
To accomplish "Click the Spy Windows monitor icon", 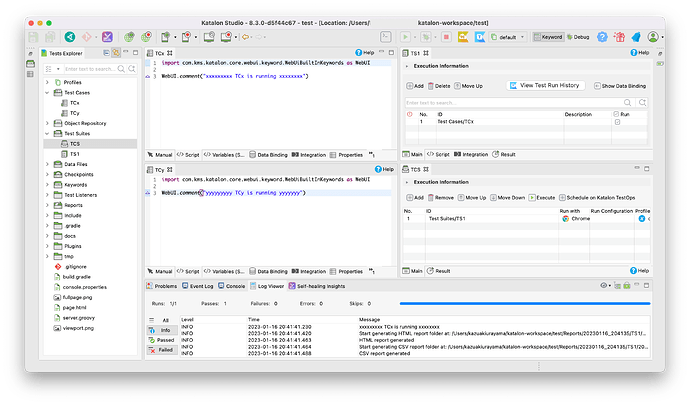I will point(209,37).
